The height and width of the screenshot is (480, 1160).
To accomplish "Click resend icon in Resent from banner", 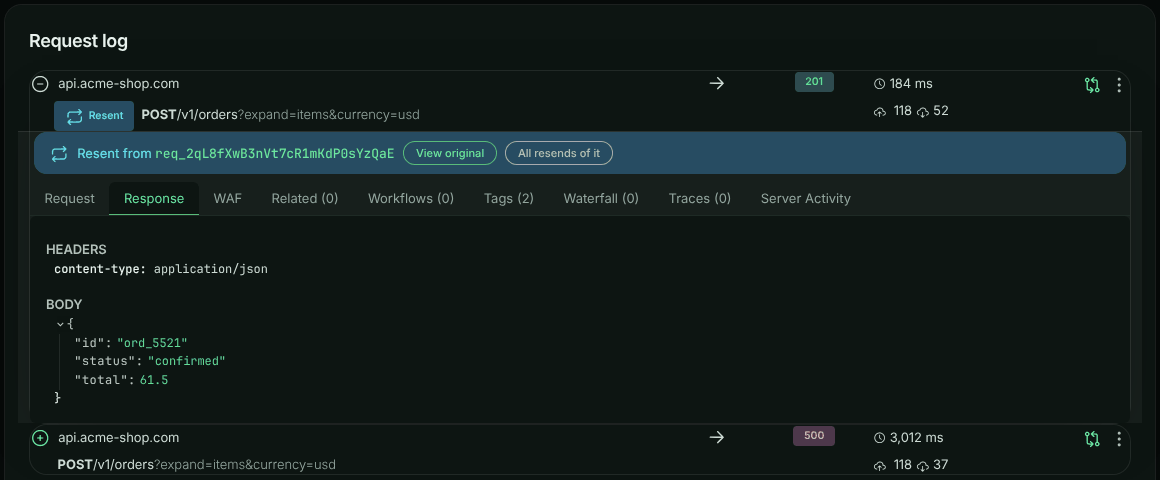I will click(x=59, y=154).
